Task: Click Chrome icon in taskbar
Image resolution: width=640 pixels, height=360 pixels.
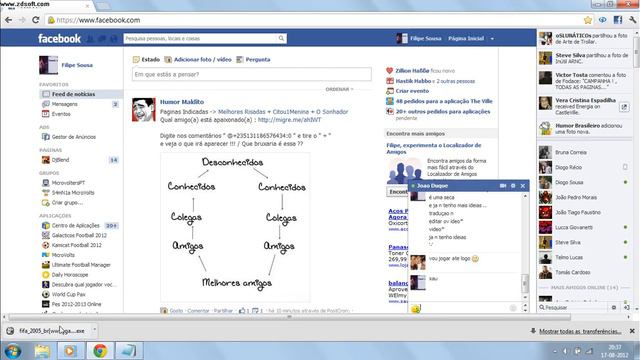Action: tap(100, 351)
